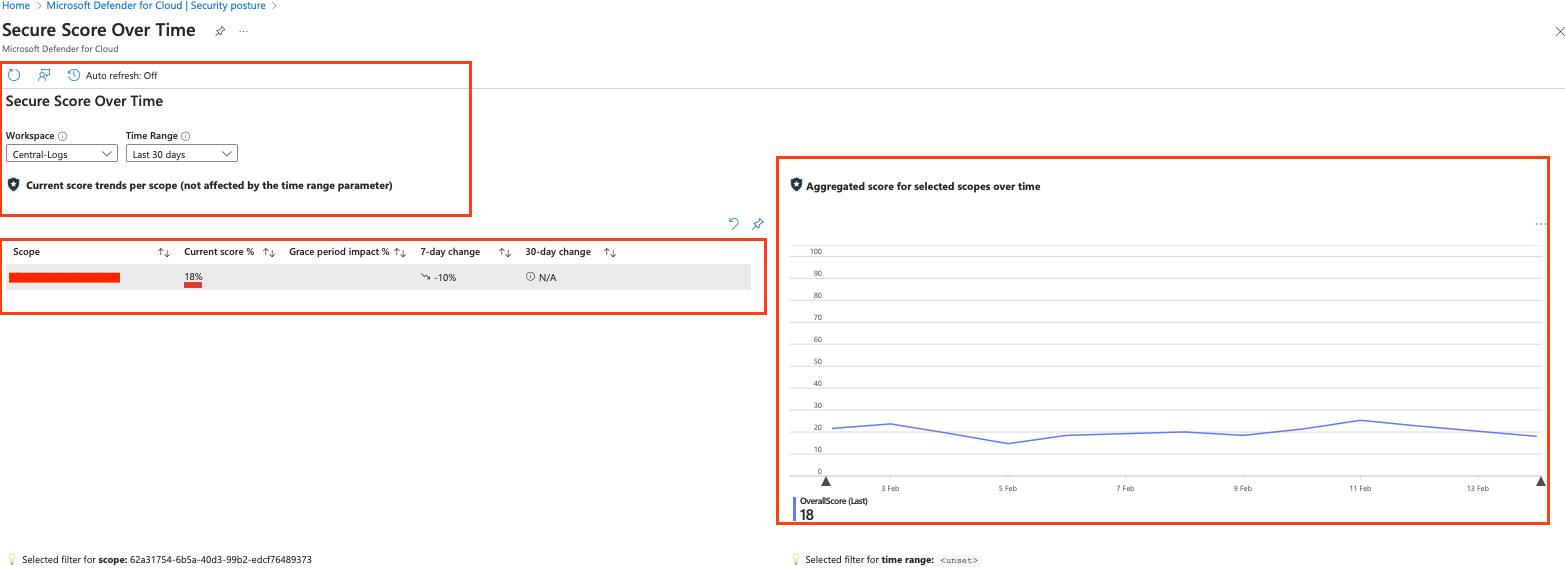Click the 7-day change header text

point(450,252)
